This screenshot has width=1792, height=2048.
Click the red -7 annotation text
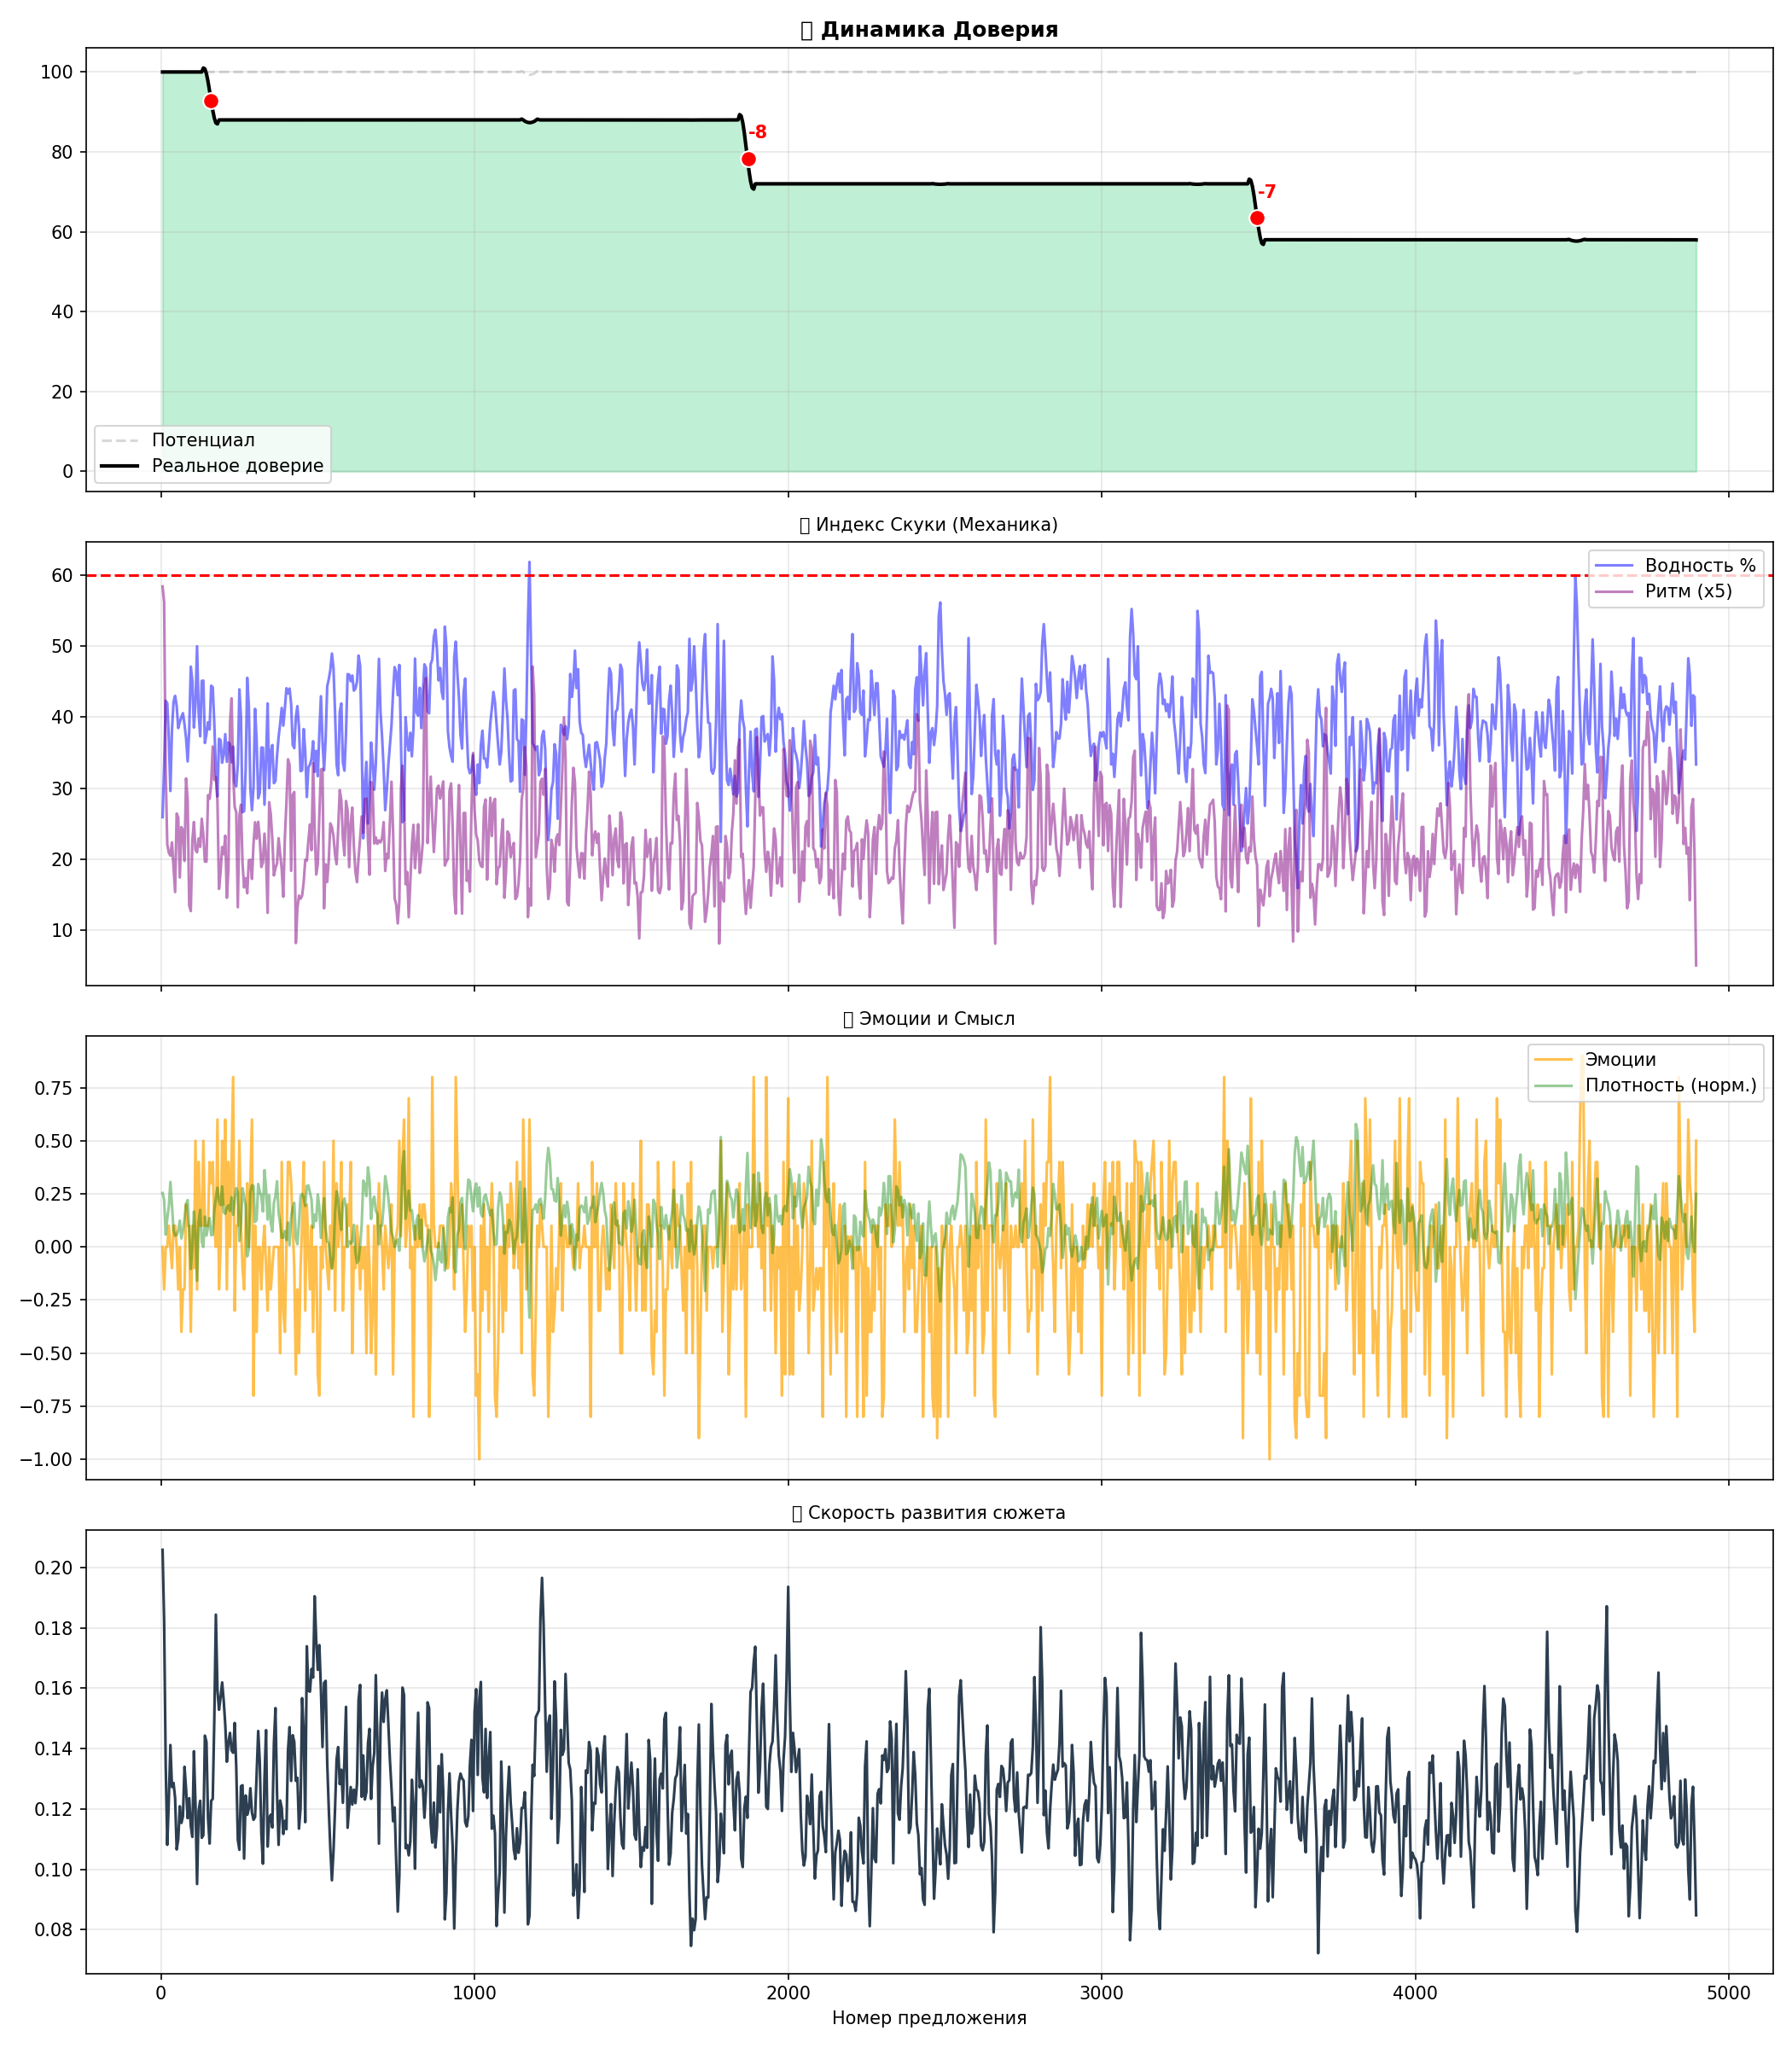coord(1267,192)
